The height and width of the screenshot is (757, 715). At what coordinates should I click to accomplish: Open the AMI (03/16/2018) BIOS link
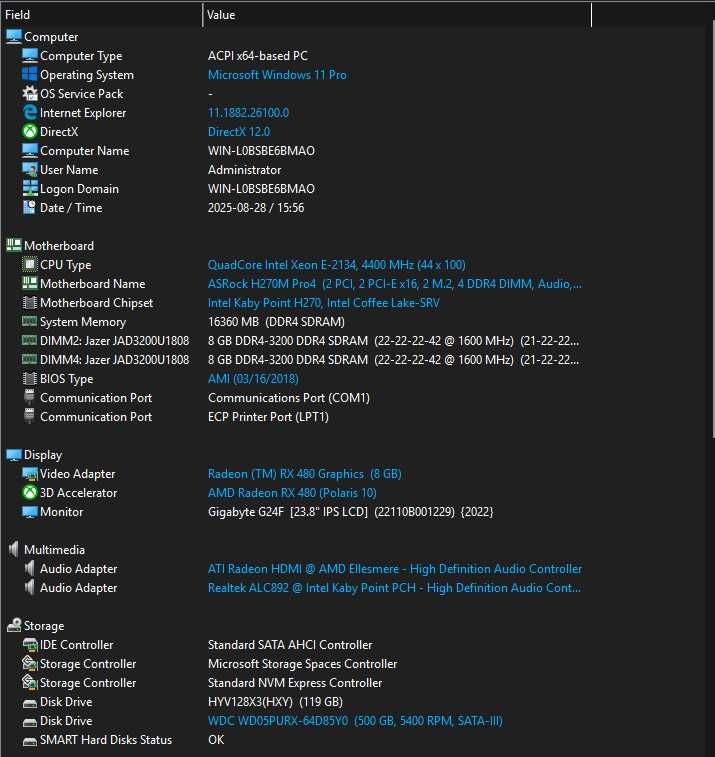pyautogui.click(x=253, y=378)
